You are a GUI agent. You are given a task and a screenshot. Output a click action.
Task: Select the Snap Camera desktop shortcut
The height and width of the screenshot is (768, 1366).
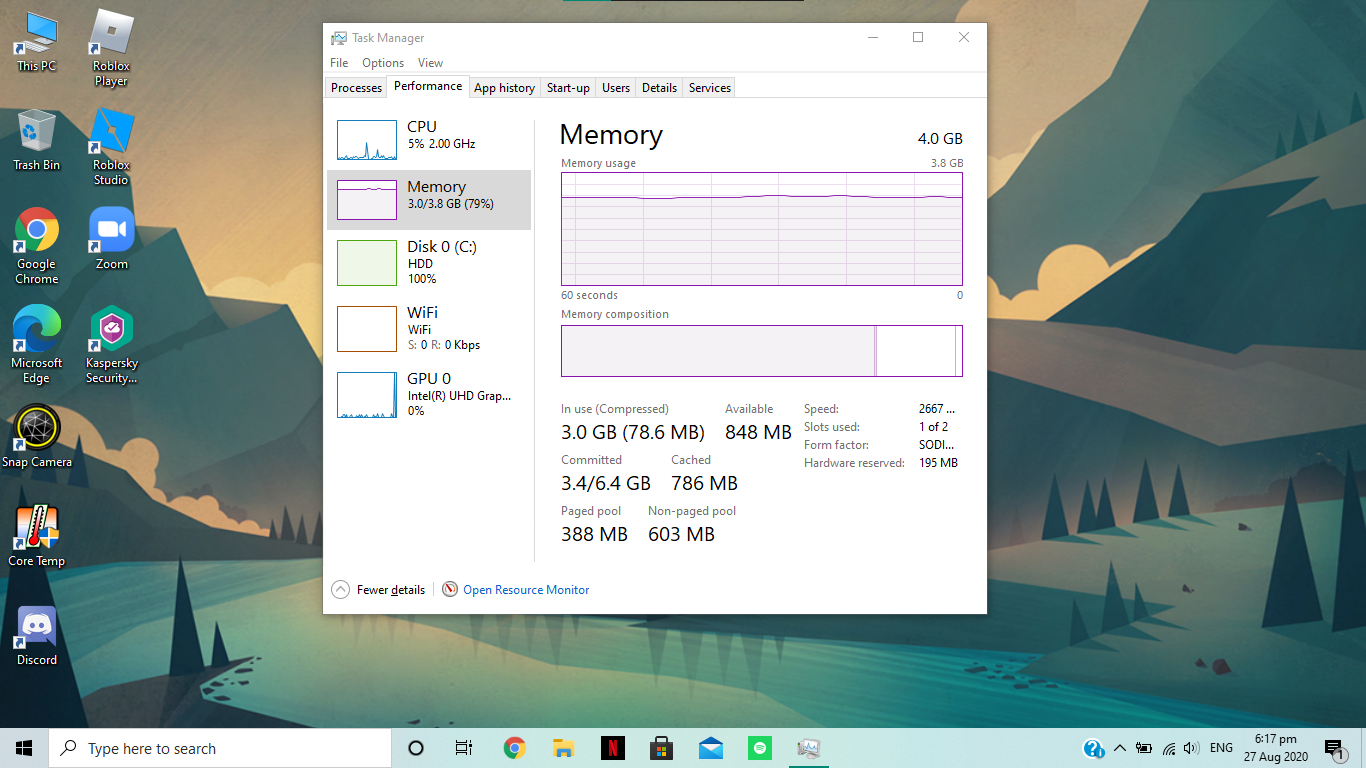point(37,436)
